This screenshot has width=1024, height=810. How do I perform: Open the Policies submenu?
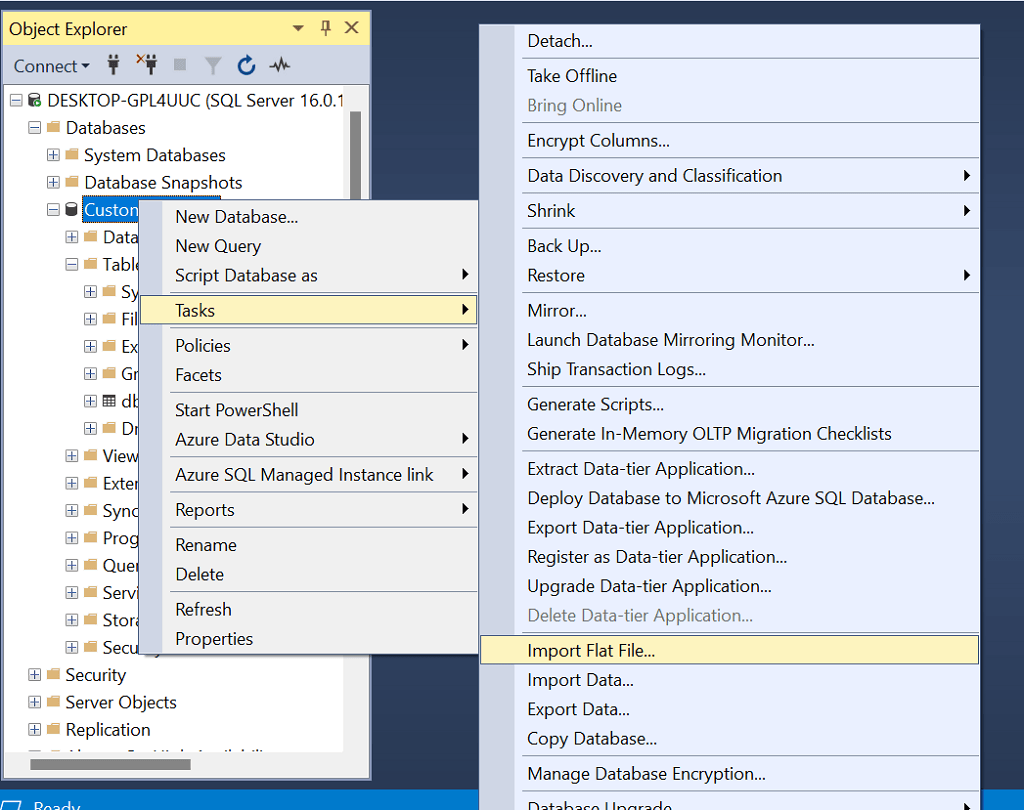point(310,346)
